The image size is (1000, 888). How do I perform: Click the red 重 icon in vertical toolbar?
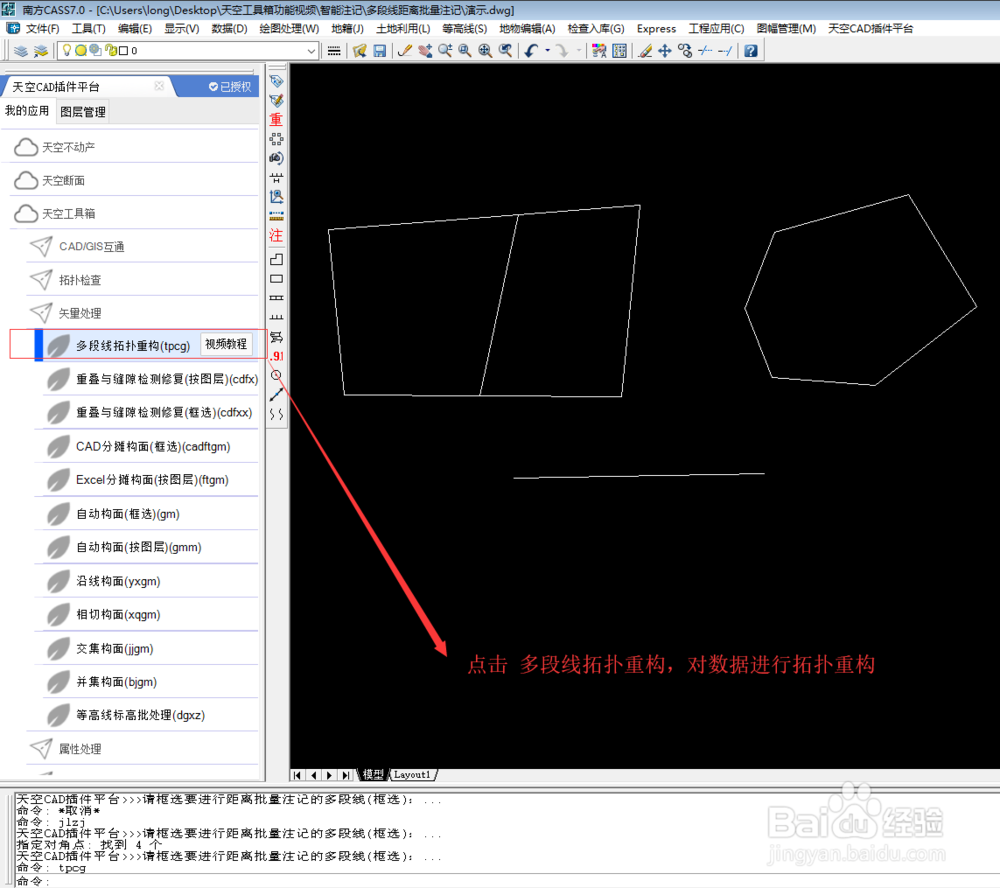pos(276,119)
